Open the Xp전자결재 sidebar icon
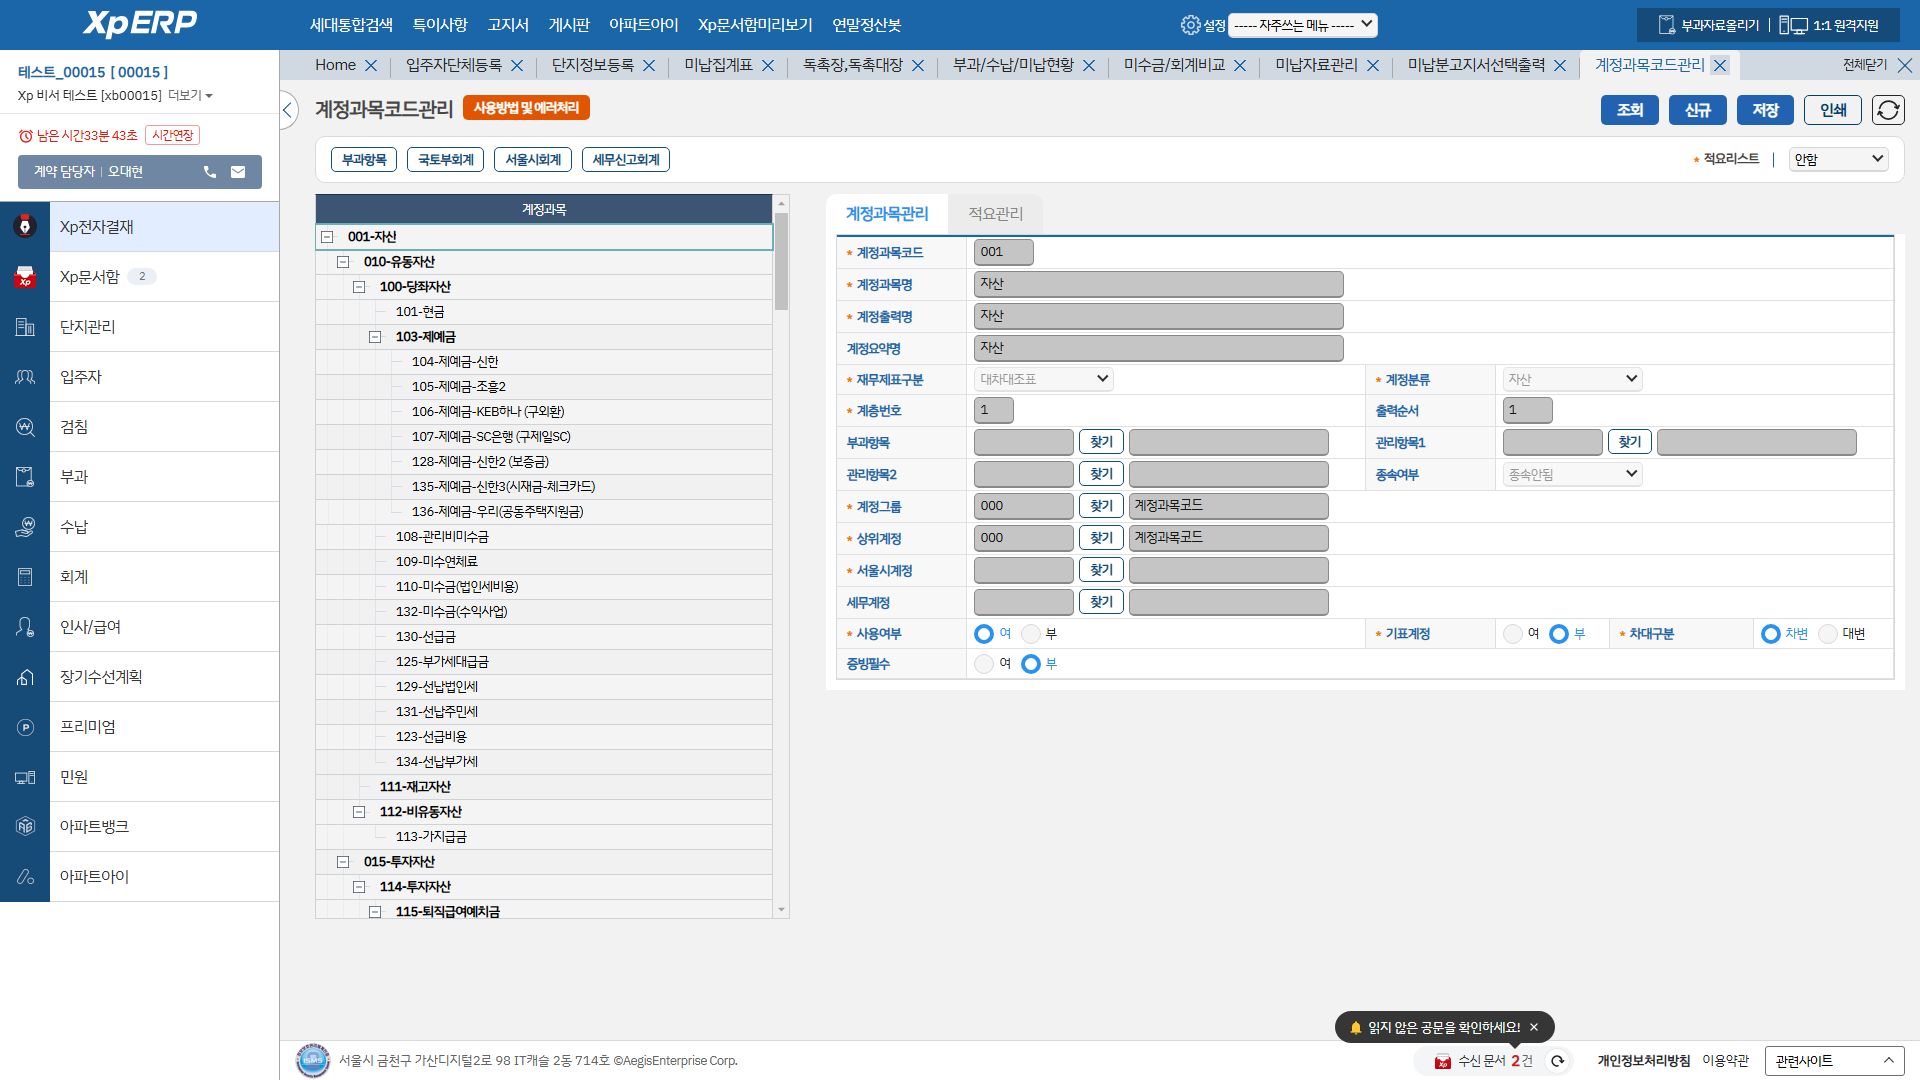Viewport: 1920px width, 1080px height. (25, 227)
